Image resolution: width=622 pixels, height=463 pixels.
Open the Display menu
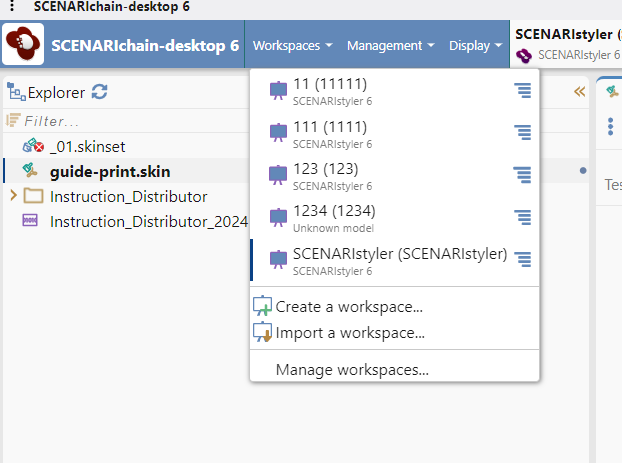(x=476, y=46)
